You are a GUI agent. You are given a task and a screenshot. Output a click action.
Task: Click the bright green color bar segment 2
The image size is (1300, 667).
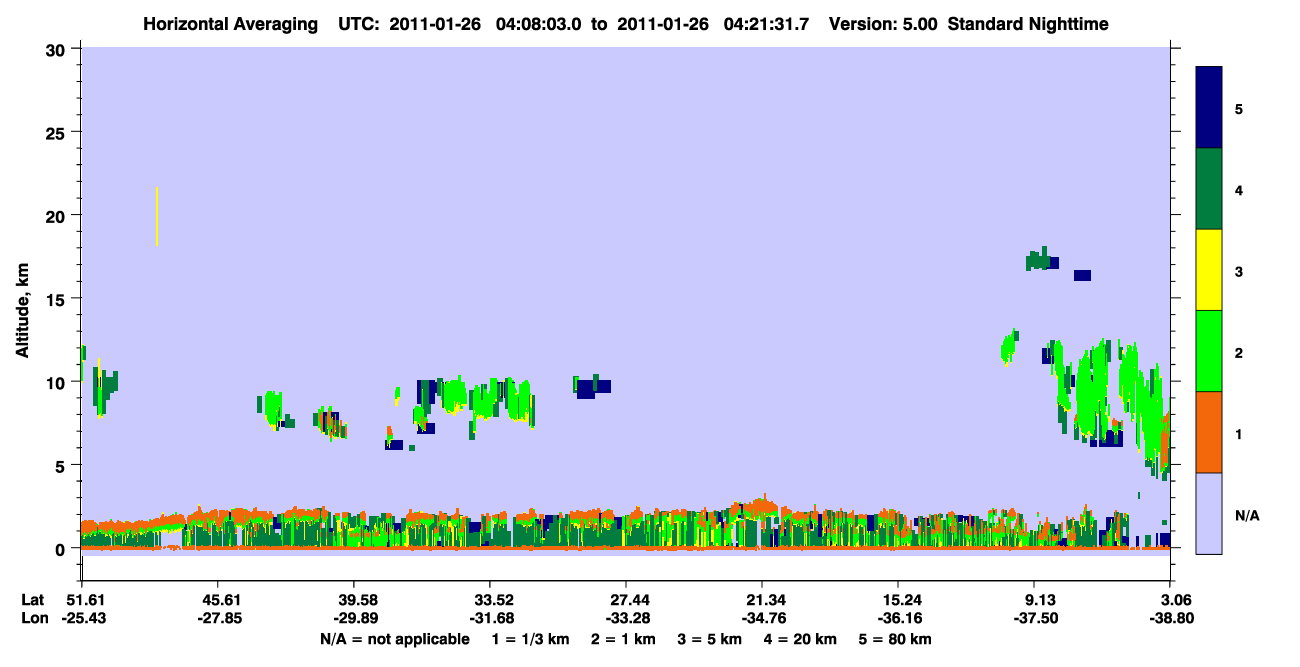pos(1209,351)
